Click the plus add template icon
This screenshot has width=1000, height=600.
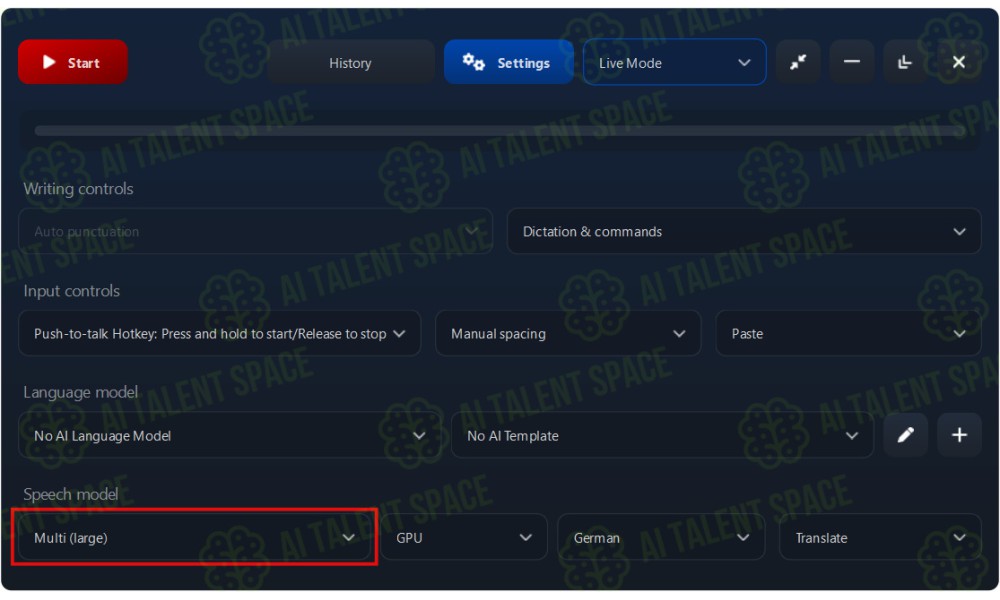pyautogui.click(x=959, y=435)
